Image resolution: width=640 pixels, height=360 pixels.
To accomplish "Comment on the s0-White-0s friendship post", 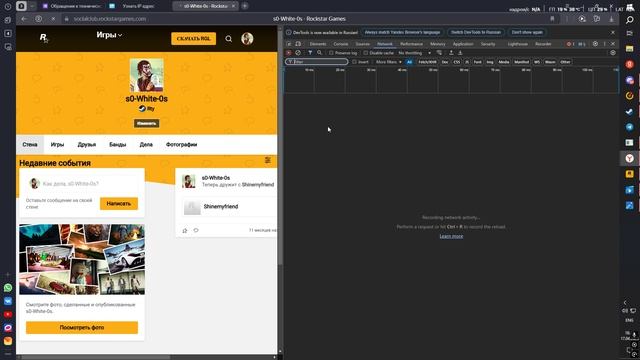I will [x=196, y=231].
